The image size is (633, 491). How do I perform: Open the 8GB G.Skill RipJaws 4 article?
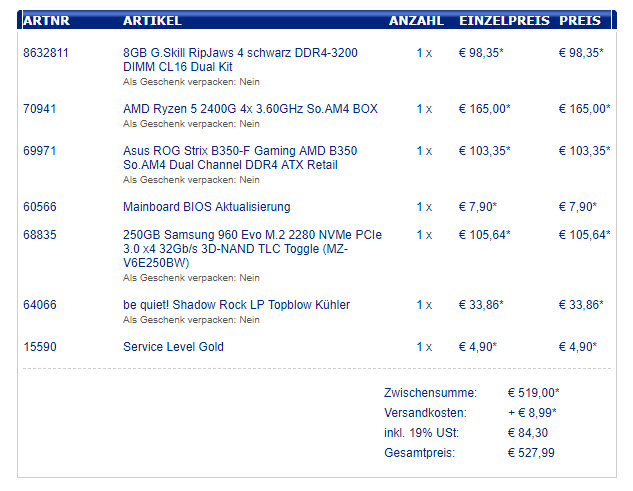point(240,60)
